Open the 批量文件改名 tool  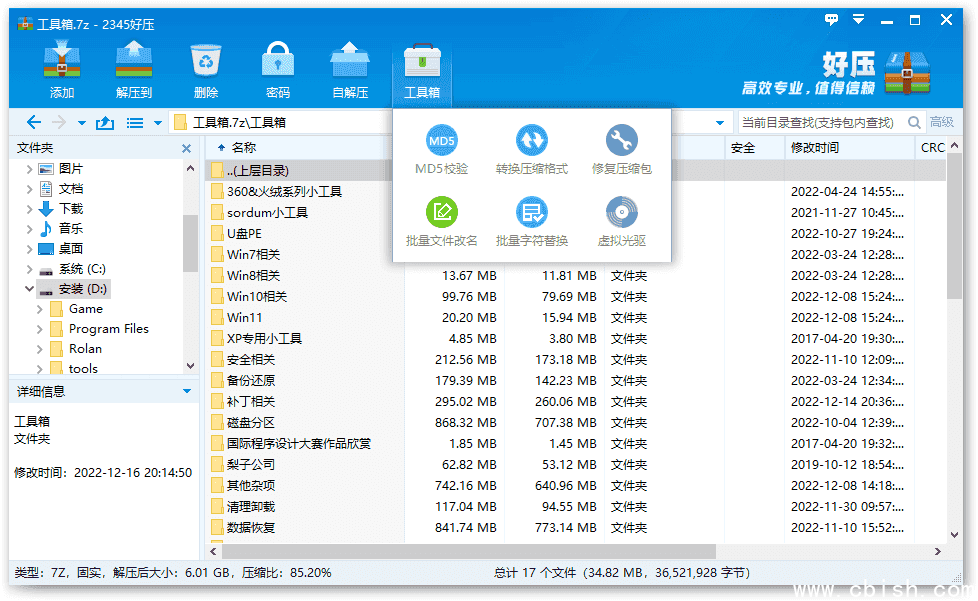coord(444,220)
